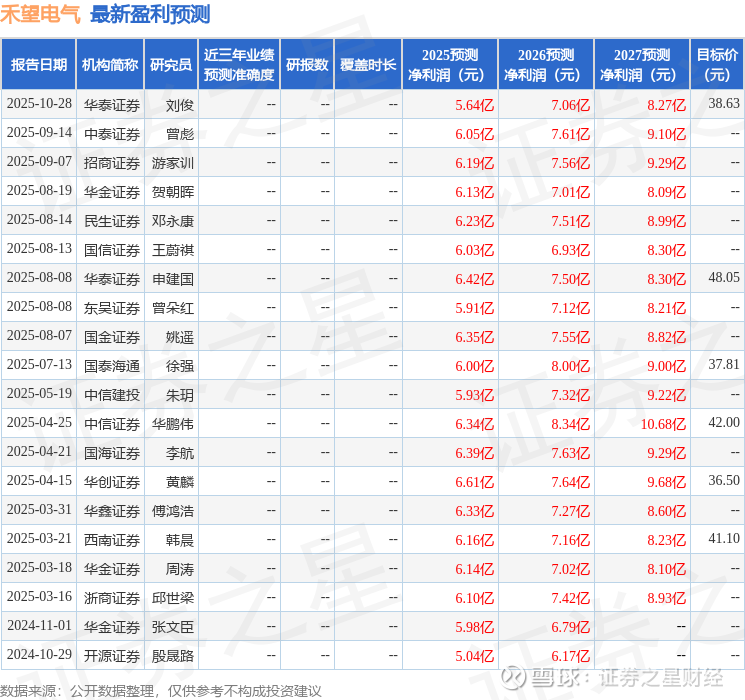This screenshot has height=700, width=745.
Task: Click researcher 刘俊
Action: [x=180, y=105]
